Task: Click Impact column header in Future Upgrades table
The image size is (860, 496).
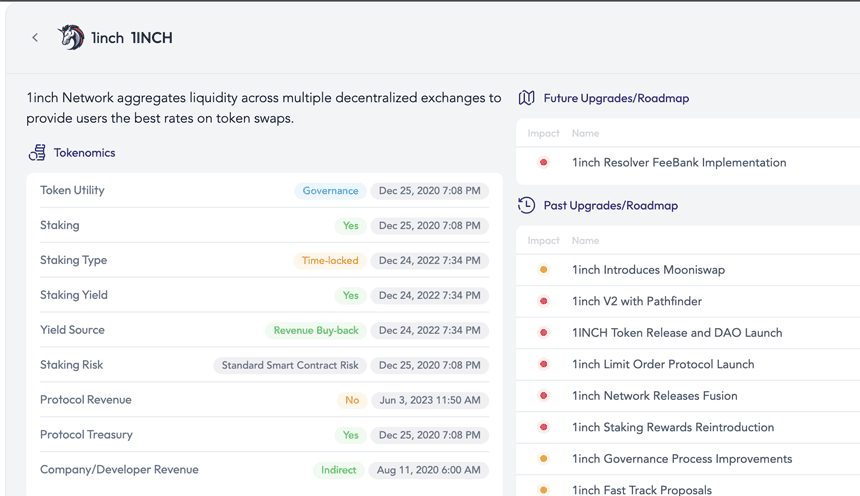Action: [x=544, y=133]
